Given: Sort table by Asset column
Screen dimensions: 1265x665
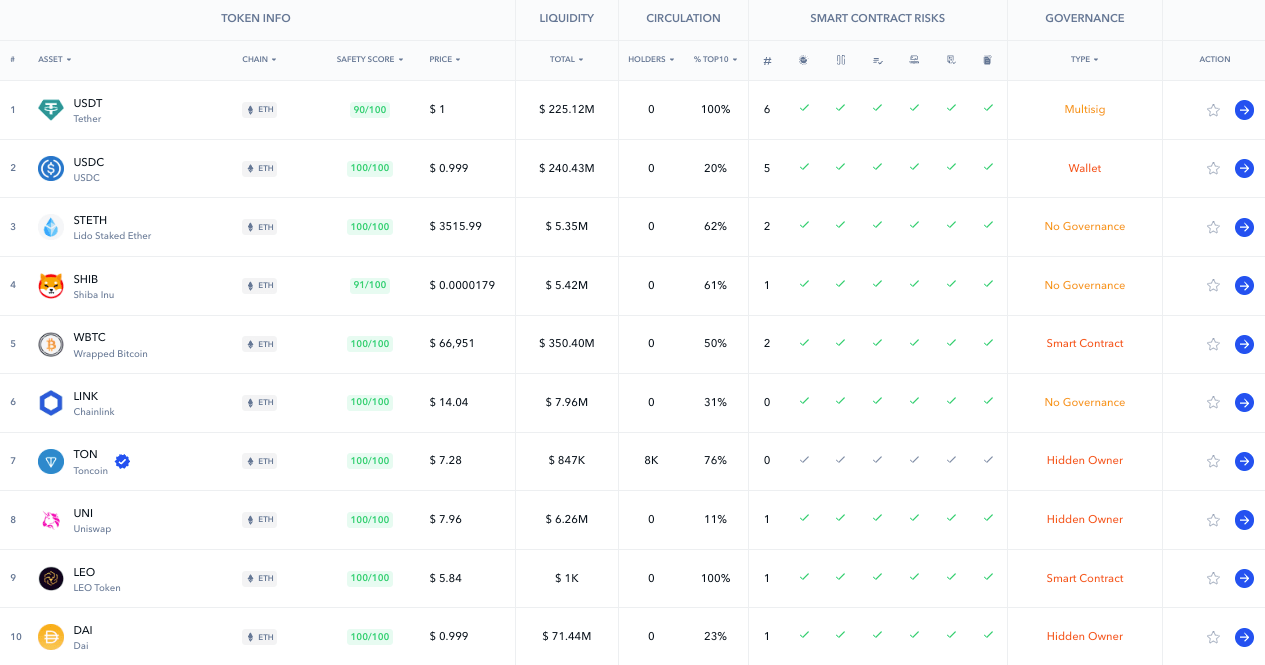Looking at the screenshot, I should click(55, 60).
